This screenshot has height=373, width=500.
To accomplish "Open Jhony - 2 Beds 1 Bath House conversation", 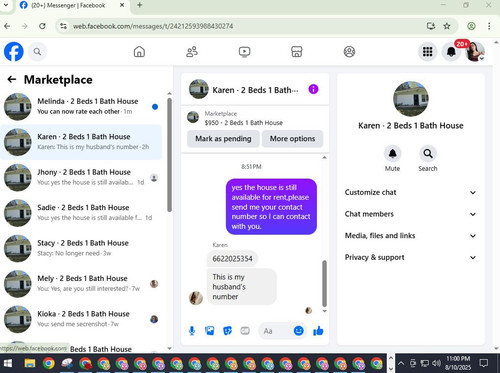I will click(x=81, y=177).
